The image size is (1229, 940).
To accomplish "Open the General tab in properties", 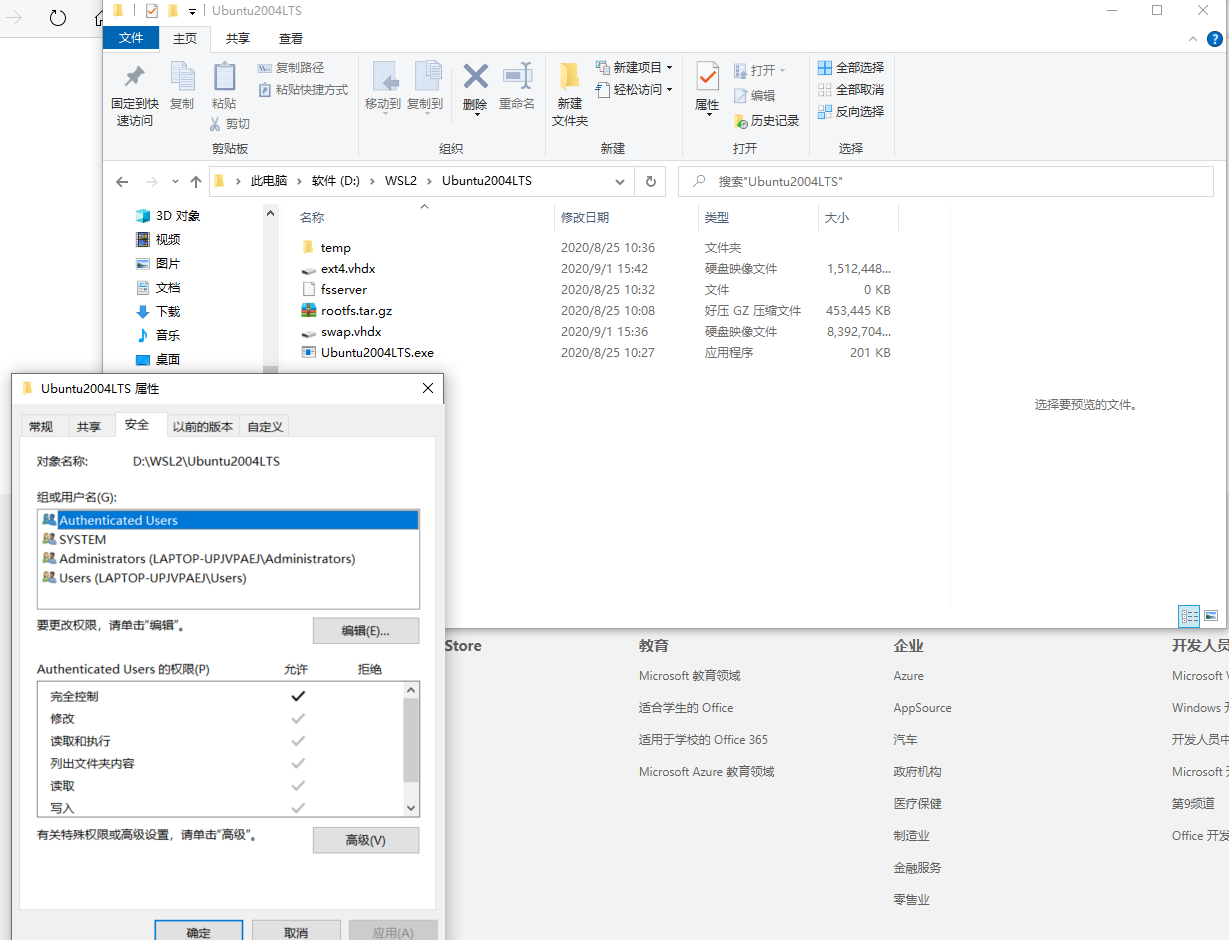I will coord(41,427).
